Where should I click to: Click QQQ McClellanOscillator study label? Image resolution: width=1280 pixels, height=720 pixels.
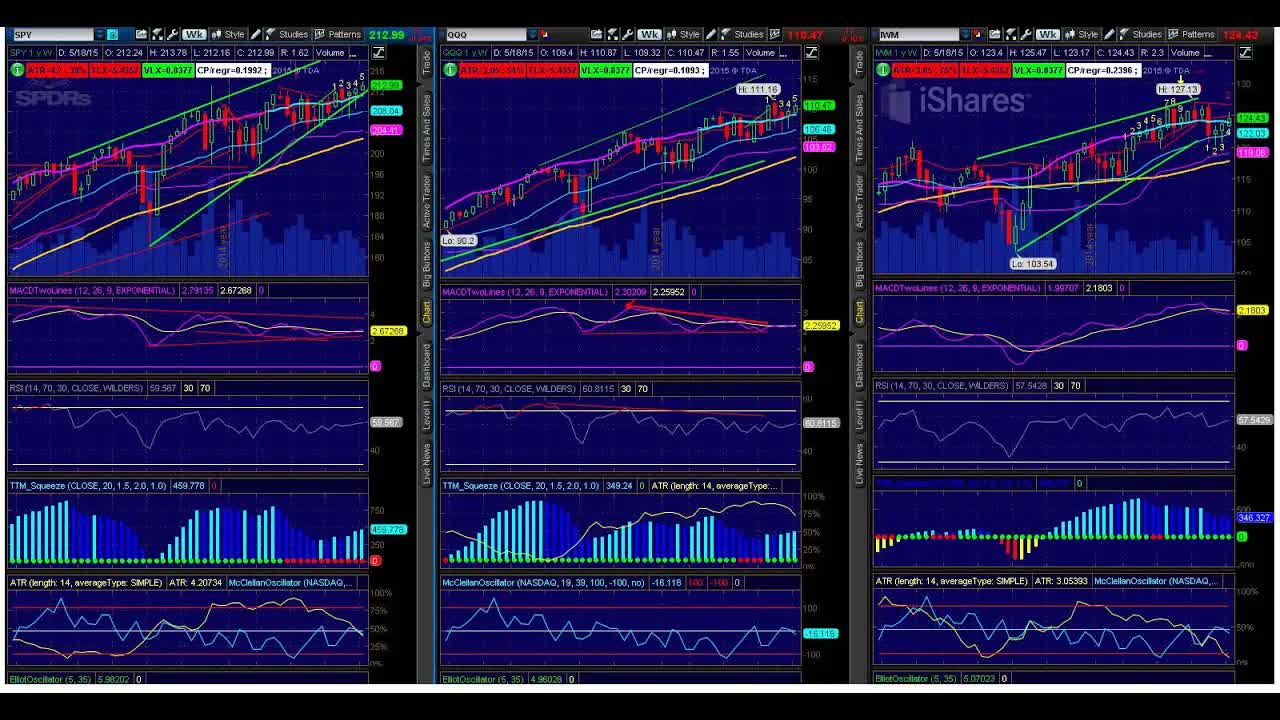click(543, 582)
